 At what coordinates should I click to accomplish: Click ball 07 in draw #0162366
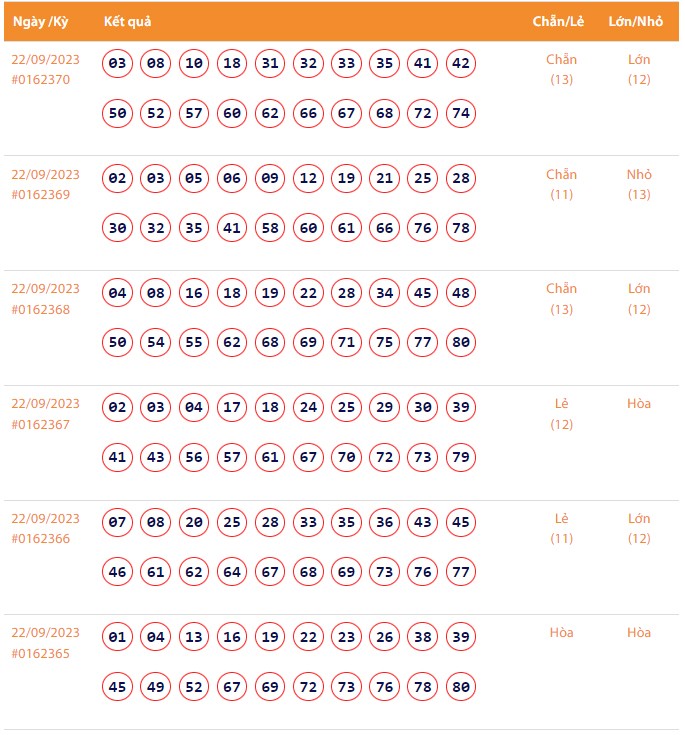point(118,522)
